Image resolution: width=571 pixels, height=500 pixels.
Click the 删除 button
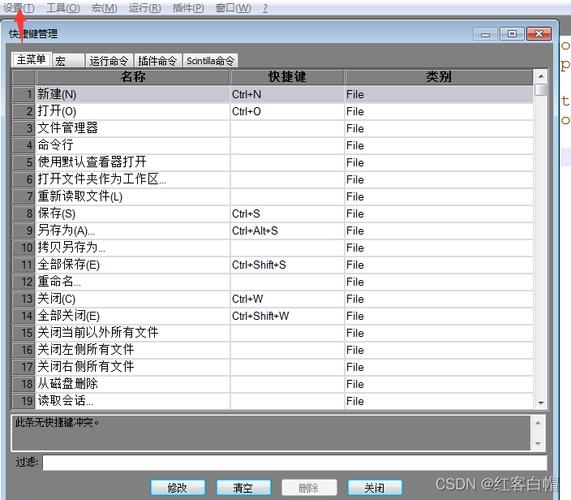click(x=309, y=488)
